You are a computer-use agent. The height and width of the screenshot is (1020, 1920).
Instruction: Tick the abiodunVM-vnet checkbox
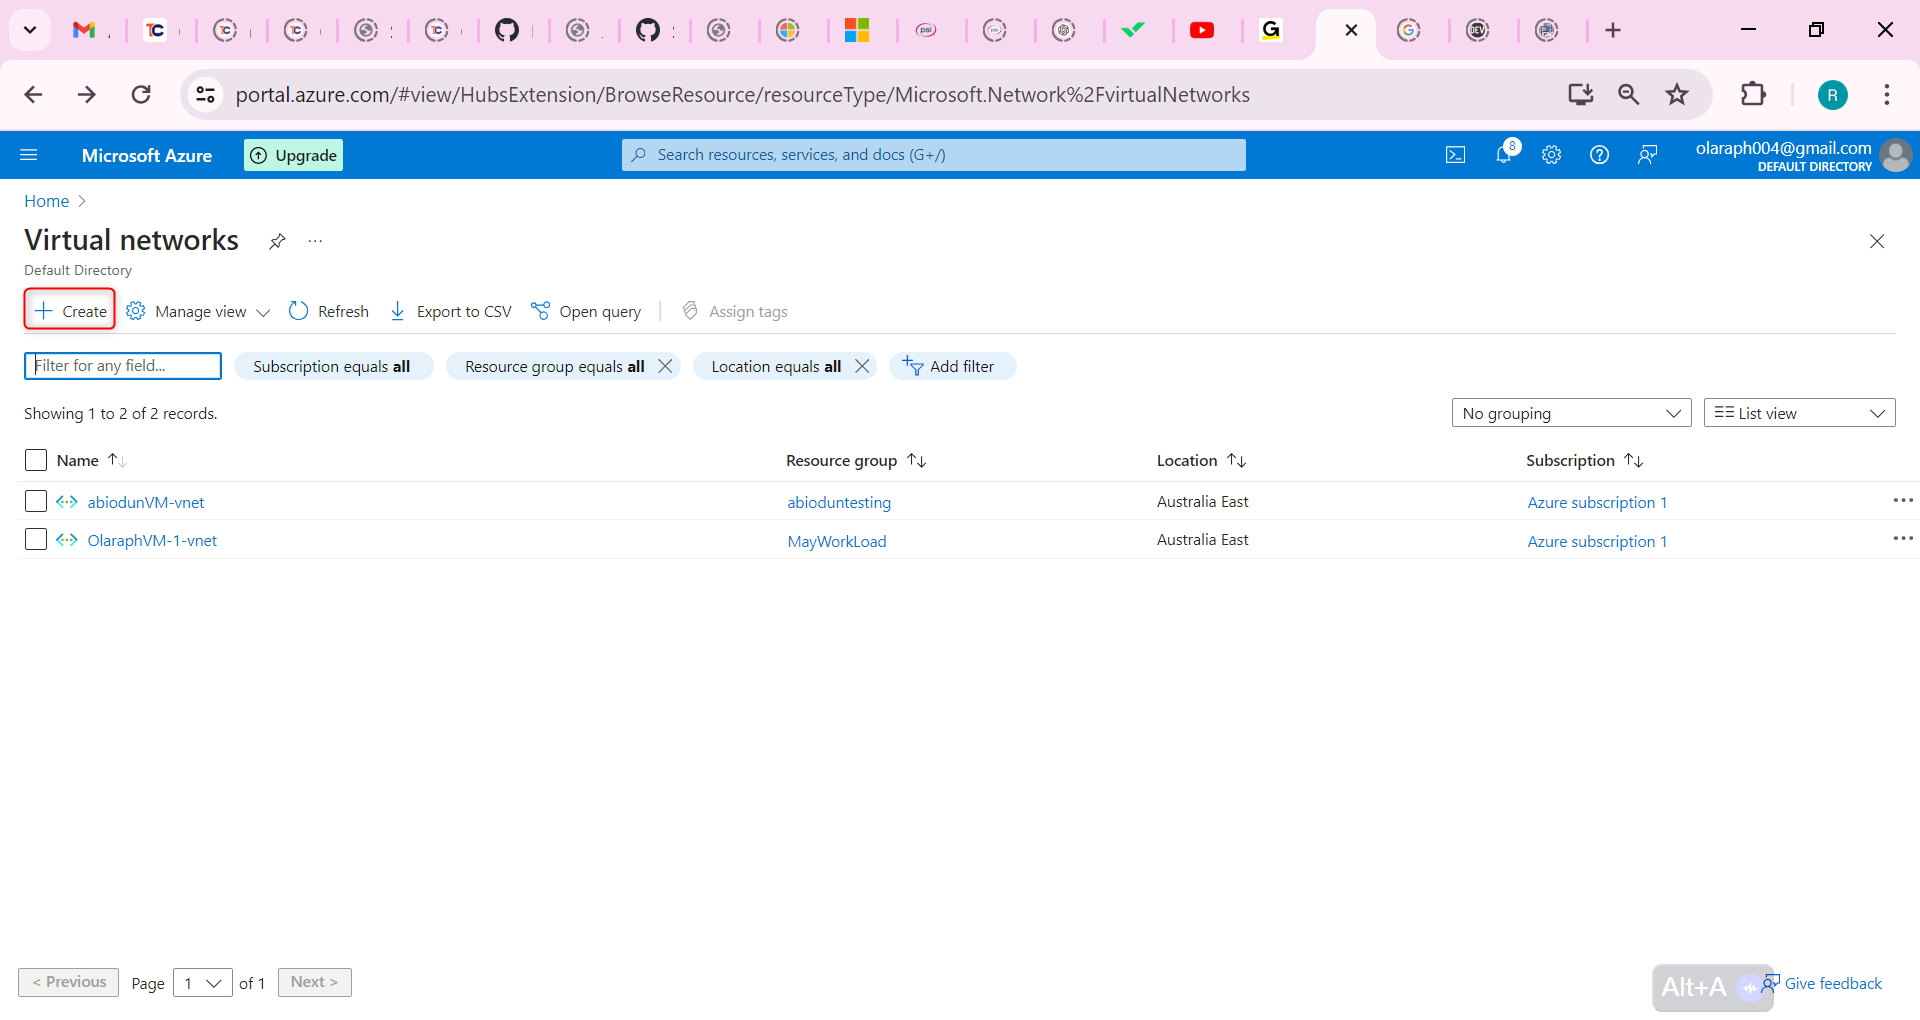(36, 501)
